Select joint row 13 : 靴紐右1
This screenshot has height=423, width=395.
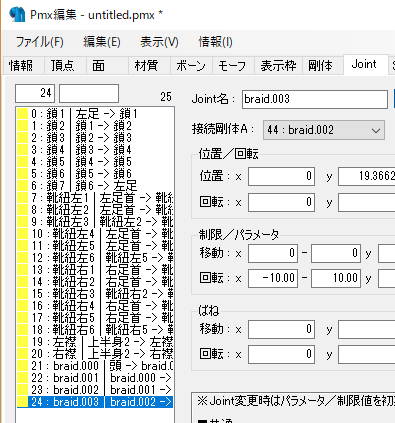pyautogui.click(x=95, y=270)
